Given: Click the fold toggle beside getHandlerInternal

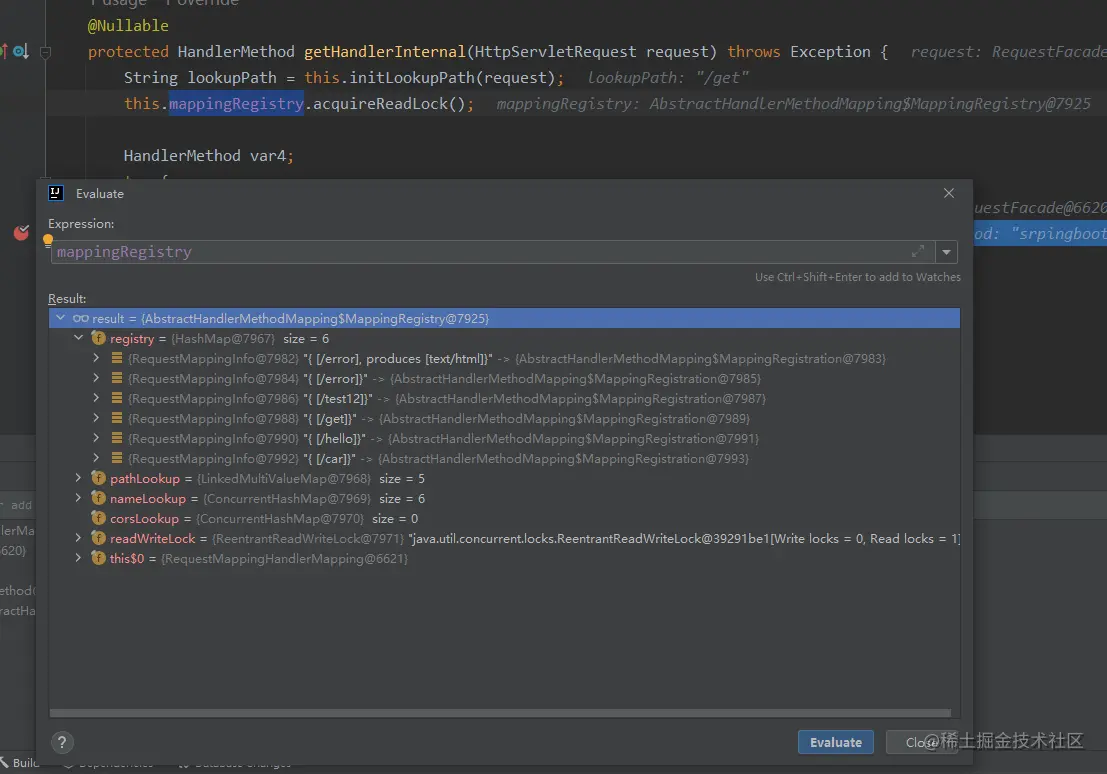Looking at the screenshot, I should click(x=45, y=52).
